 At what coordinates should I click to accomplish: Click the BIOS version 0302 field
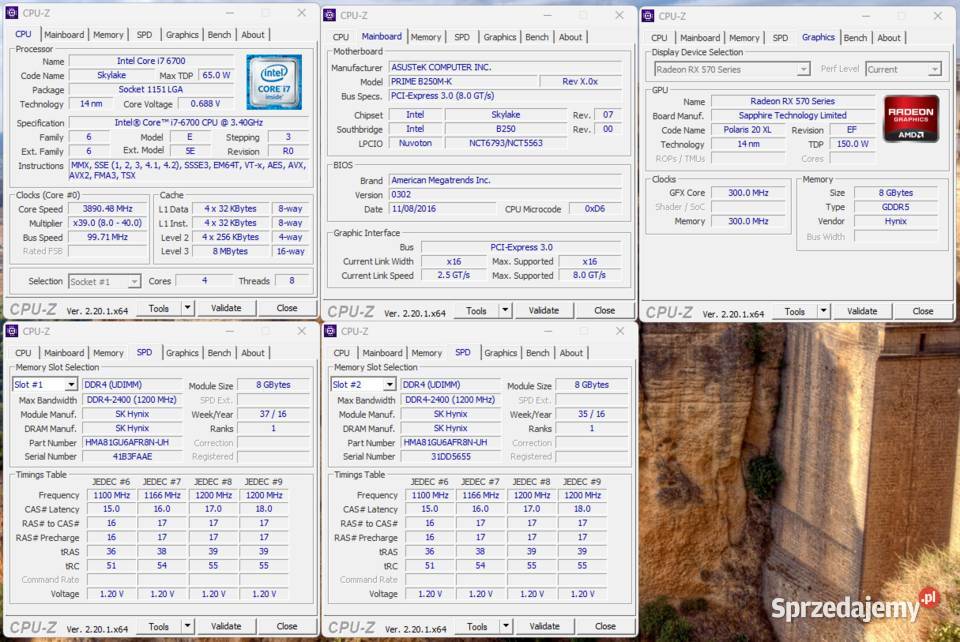click(505, 195)
